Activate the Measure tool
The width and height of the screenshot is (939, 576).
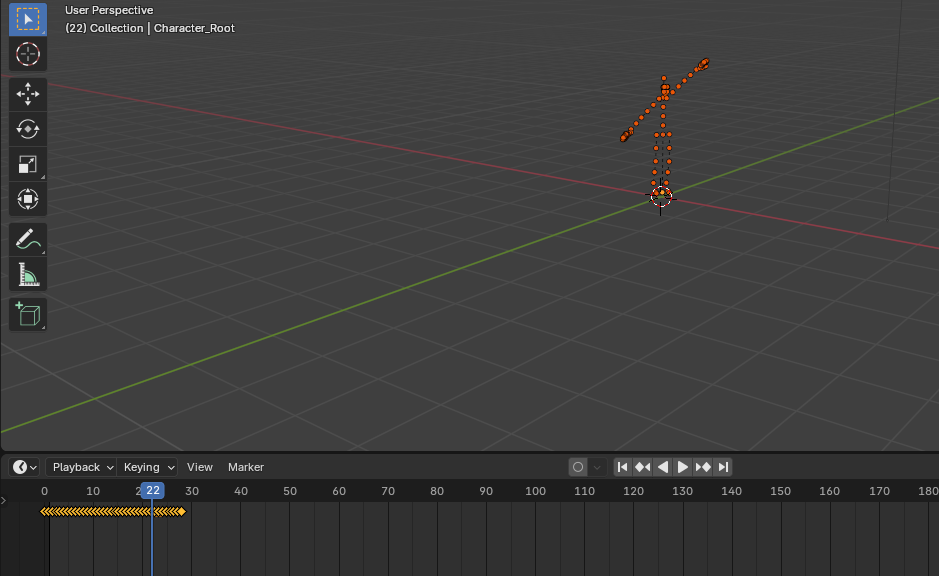27,273
